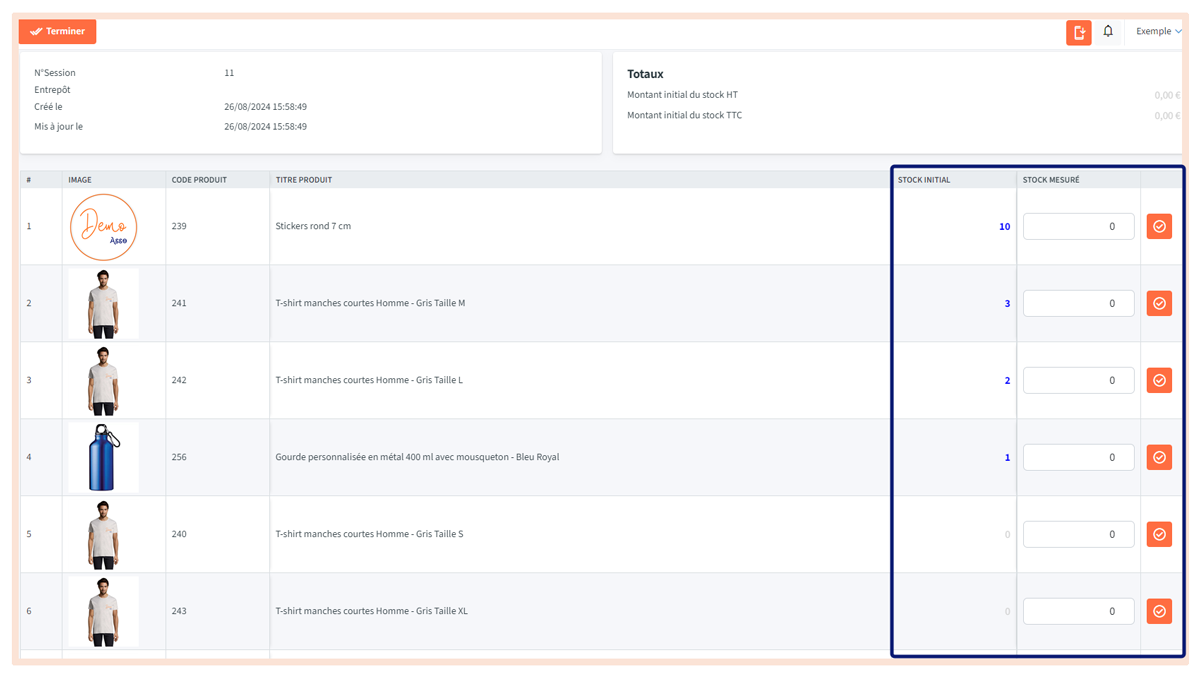Click initial stock value 3 for Taille M
Image resolution: width=1200 pixels, height=678 pixels.
(1007, 304)
